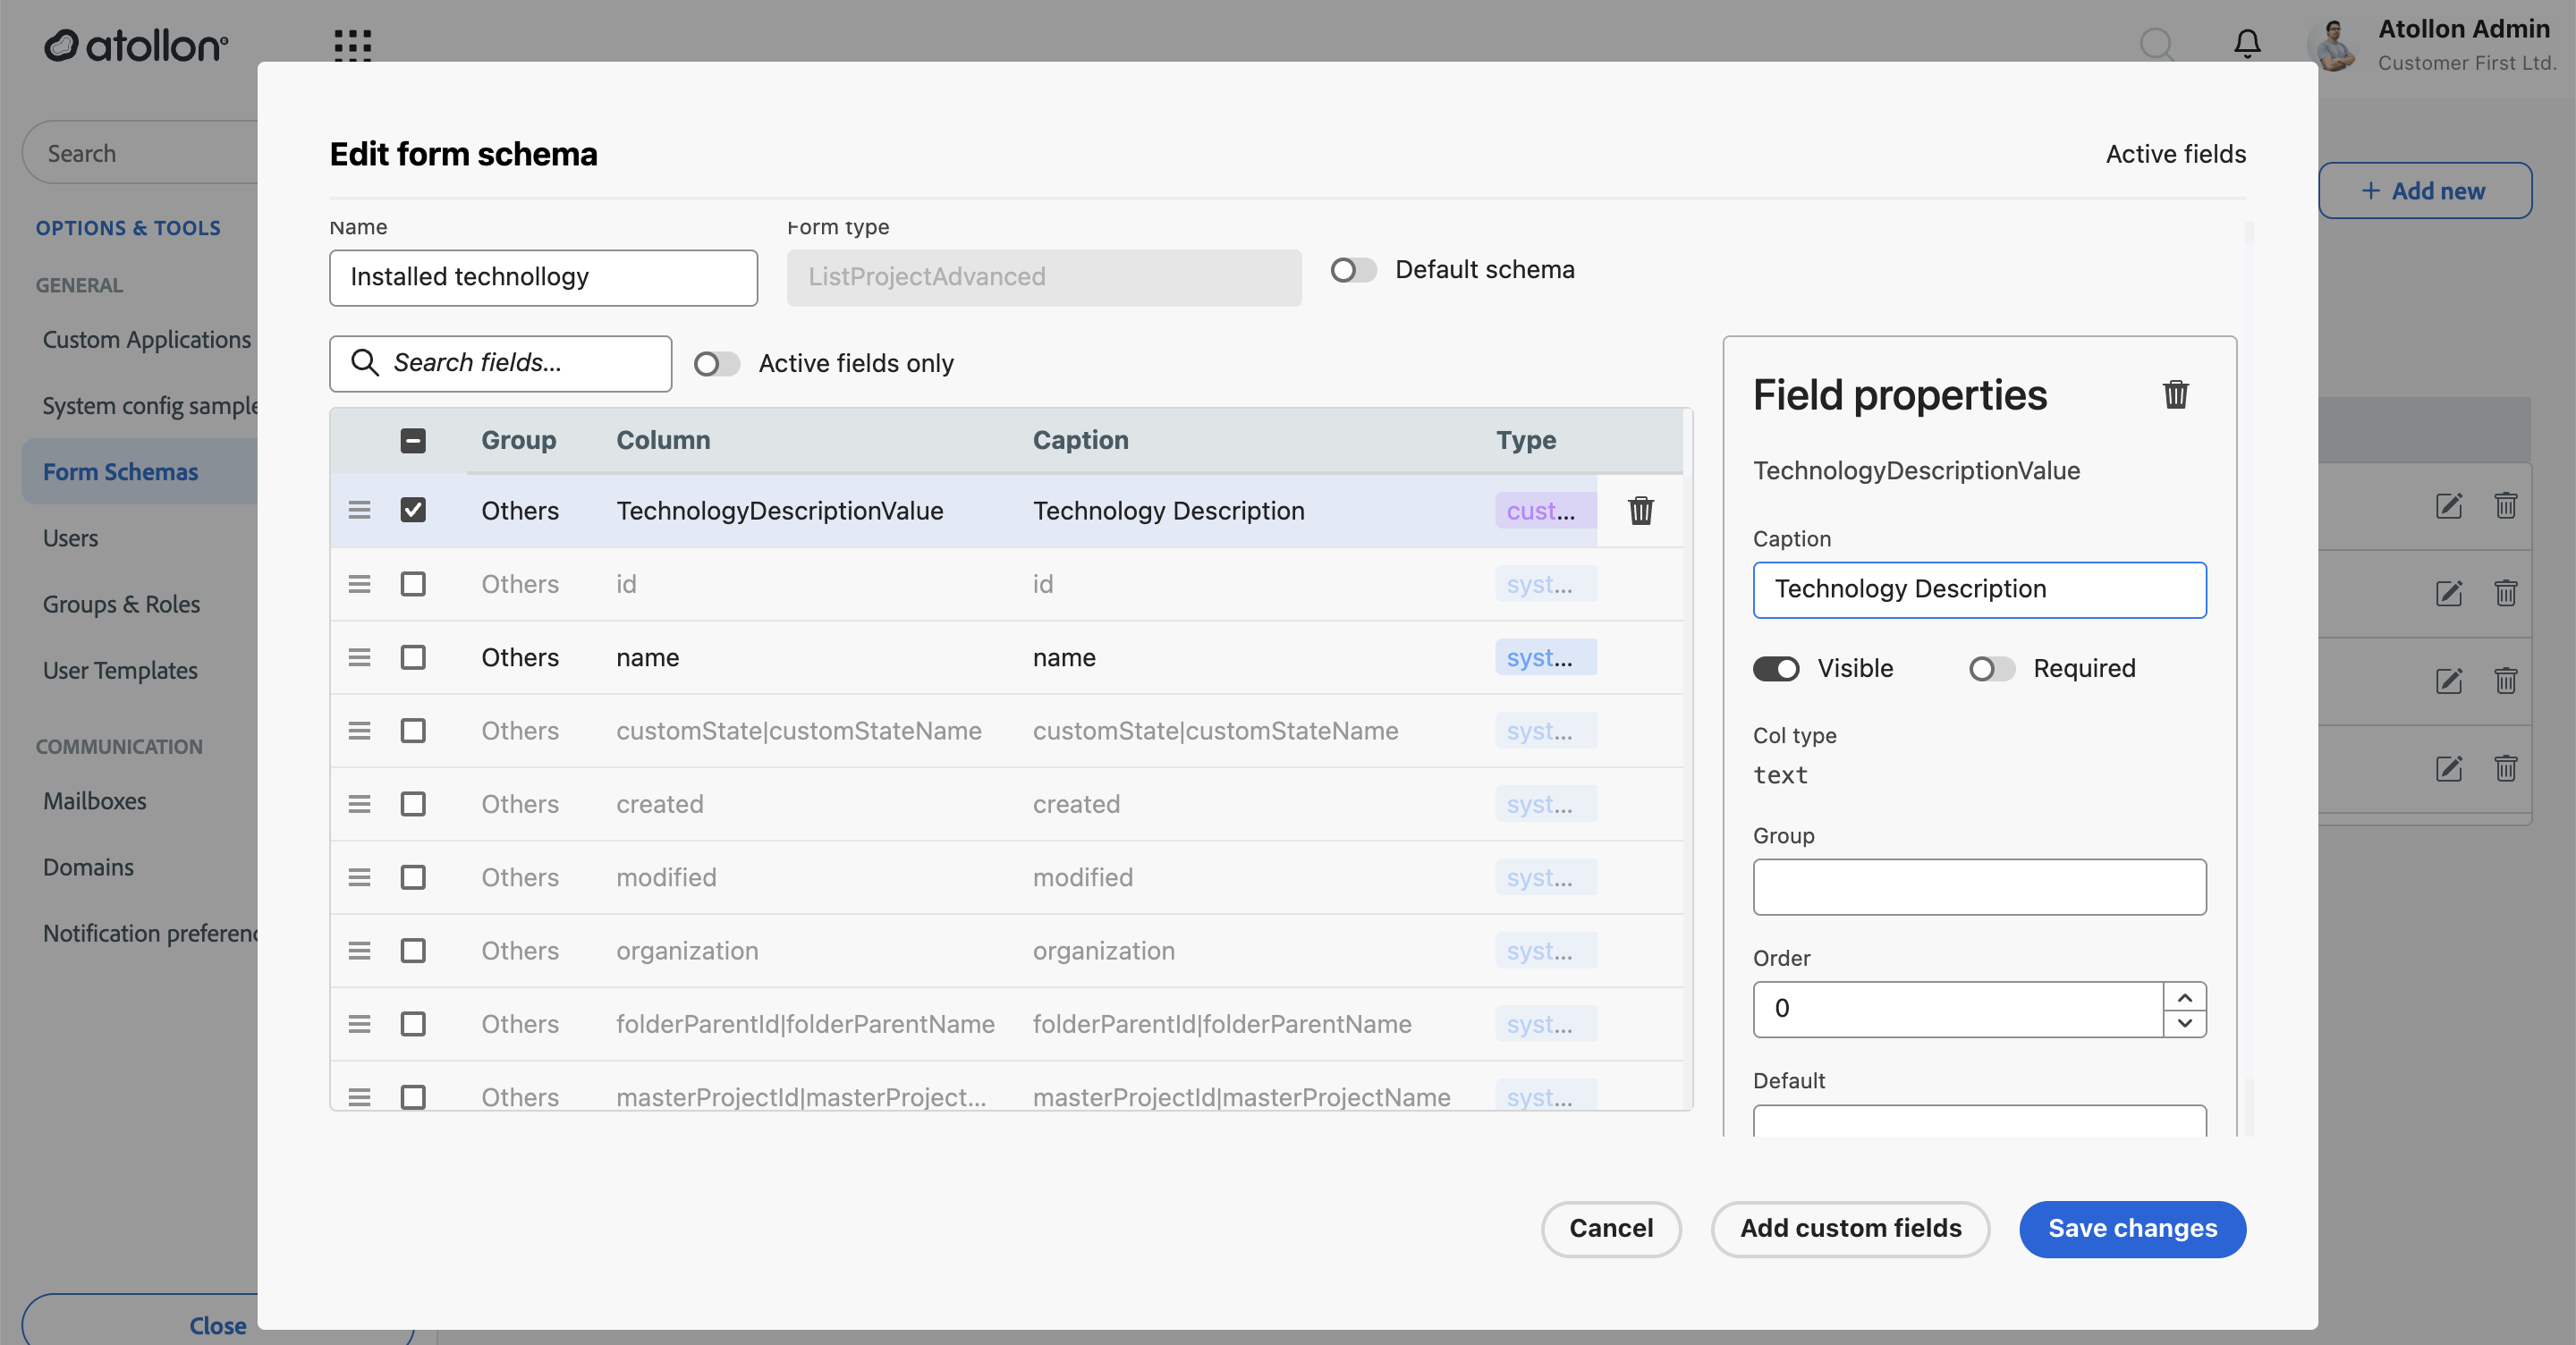Click the notification bell icon
The height and width of the screenshot is (1345, 2576).
click(2247, 43)
